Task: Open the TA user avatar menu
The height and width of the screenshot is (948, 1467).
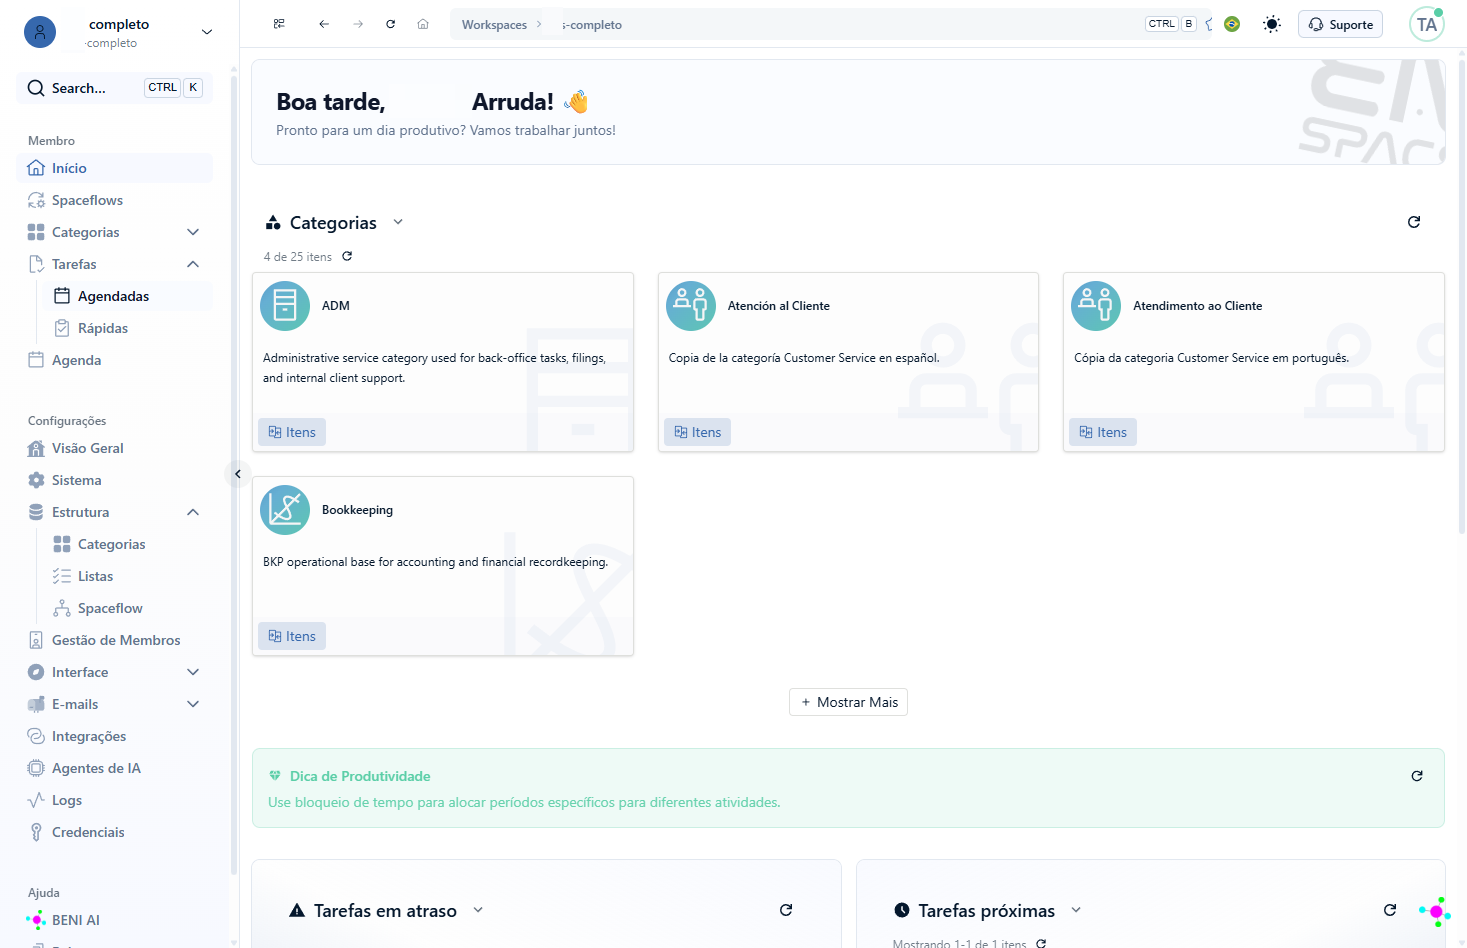Action: pyautogui.click(x=1427, y=24)
